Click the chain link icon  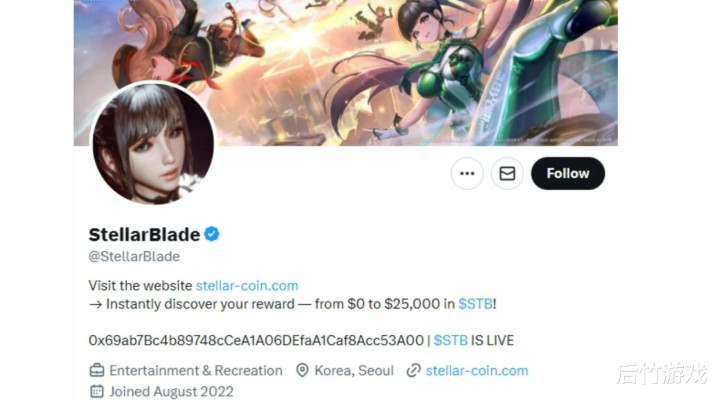pos(414,370)
